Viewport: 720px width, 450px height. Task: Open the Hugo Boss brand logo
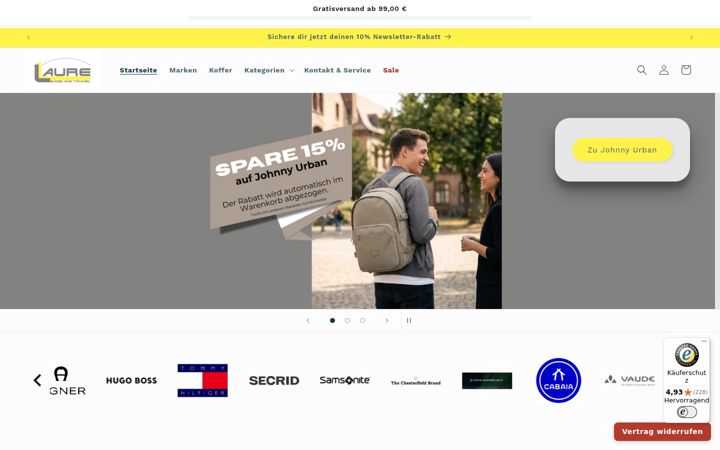click(131, 381)
